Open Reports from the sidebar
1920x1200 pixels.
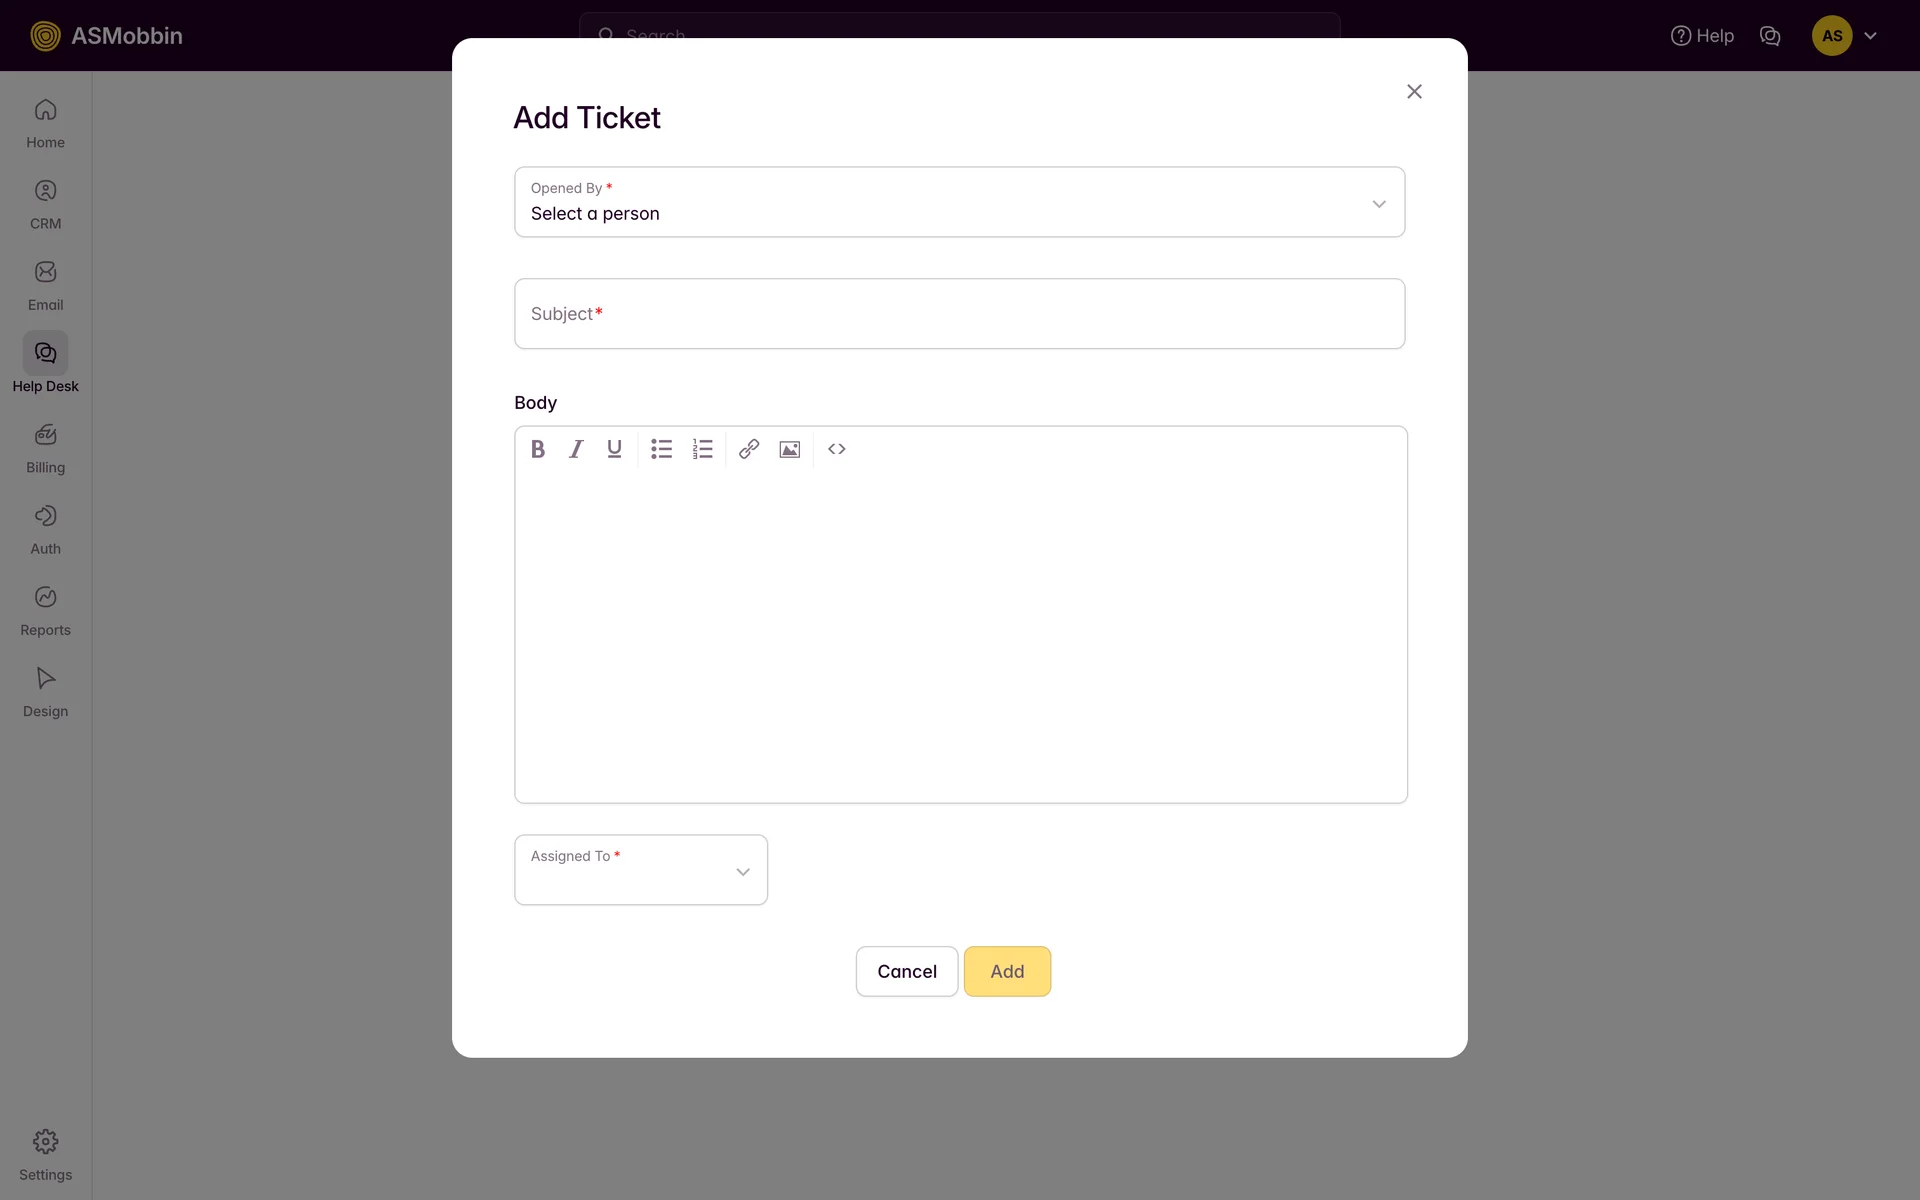click(45, 610)
